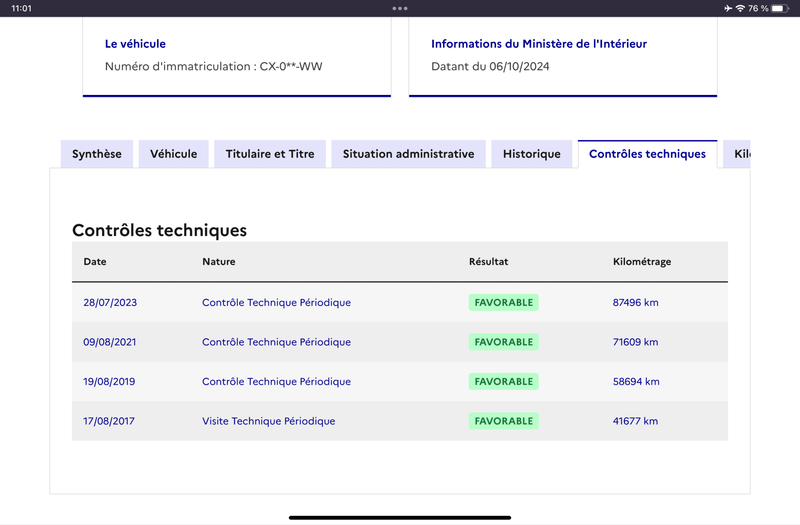Click Contrôle Technique Périodique in 09/08/2021 row
The width and height of the screenshot is (800, 525).
point(277,342)
